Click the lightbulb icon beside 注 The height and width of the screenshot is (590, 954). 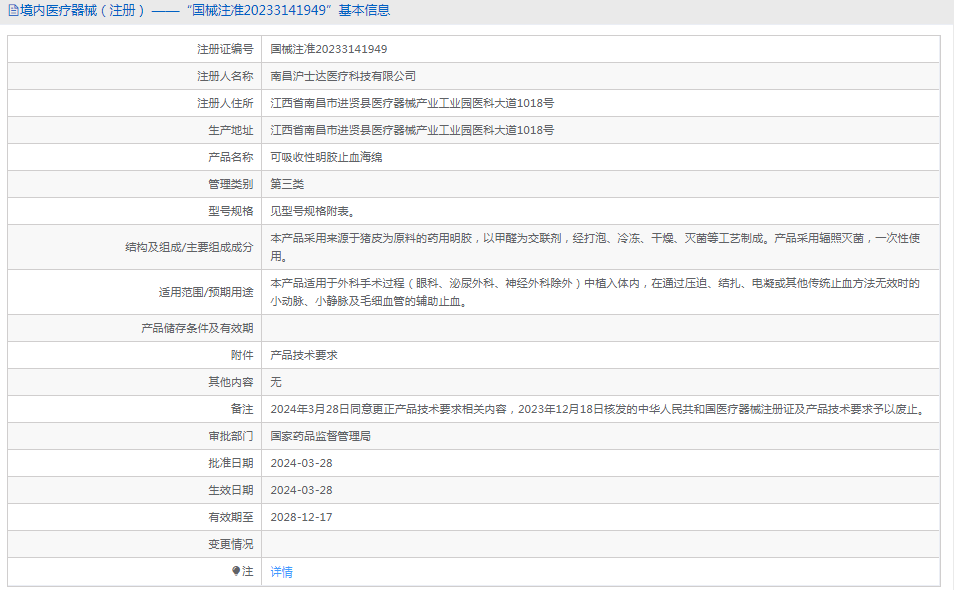(x=236, y=571)
